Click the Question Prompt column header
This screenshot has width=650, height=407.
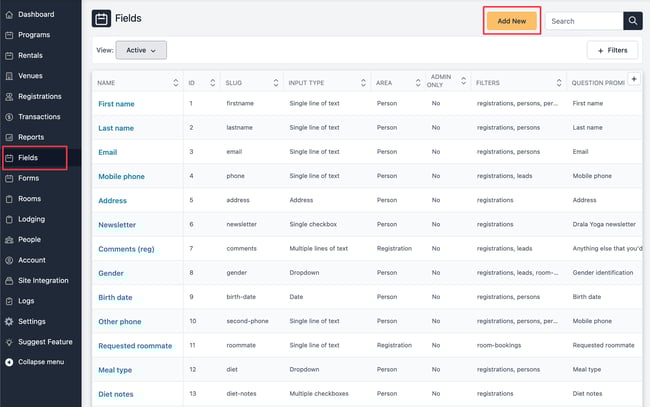click(598, 83)
